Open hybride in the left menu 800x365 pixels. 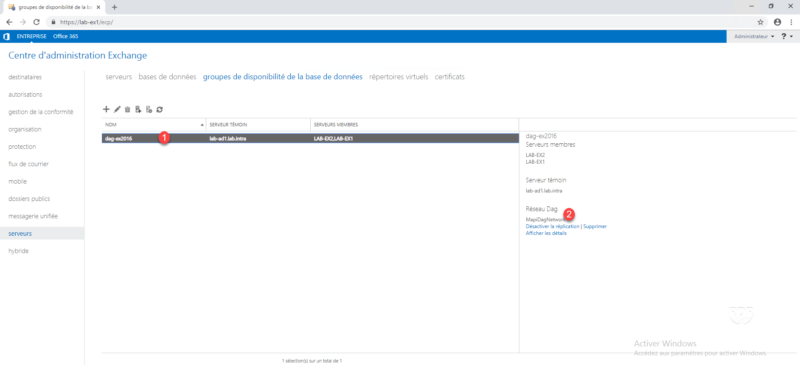tap(18, 251)
